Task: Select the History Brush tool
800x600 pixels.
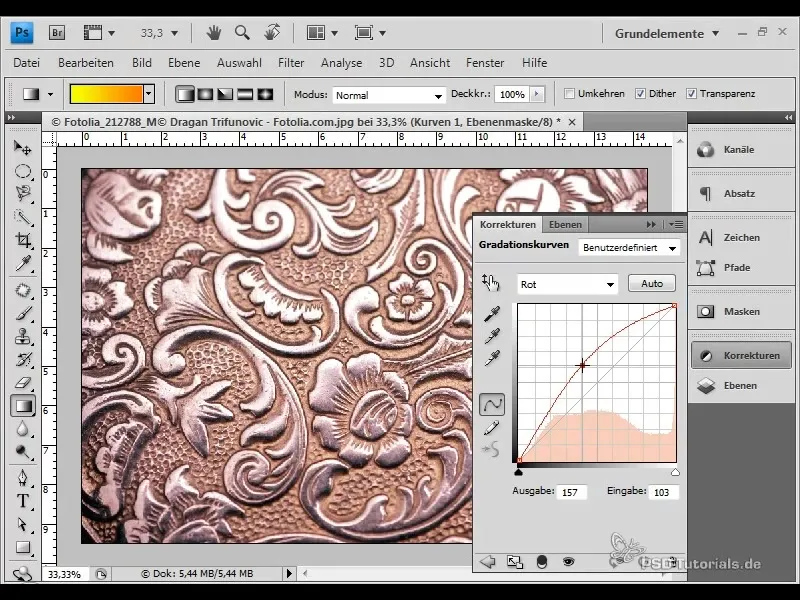Action: 22,360
